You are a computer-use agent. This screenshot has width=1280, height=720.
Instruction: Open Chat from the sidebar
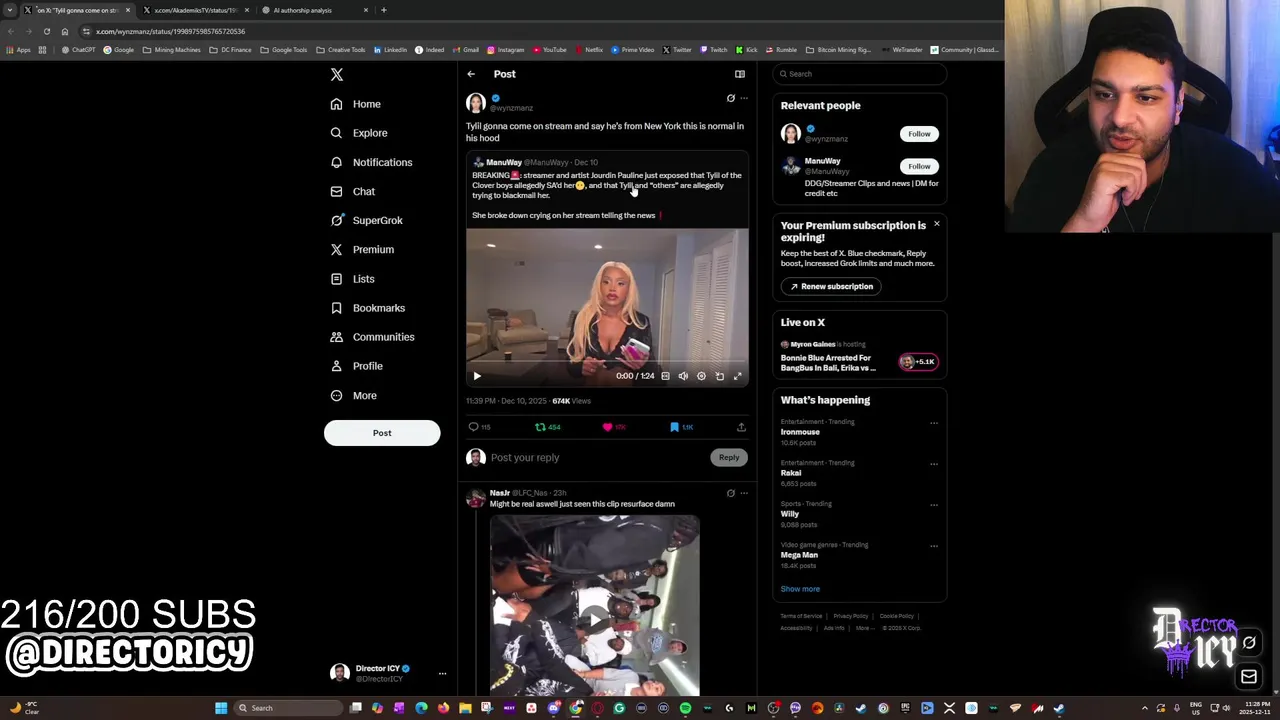pyautogui.click(x=353, y=191)
